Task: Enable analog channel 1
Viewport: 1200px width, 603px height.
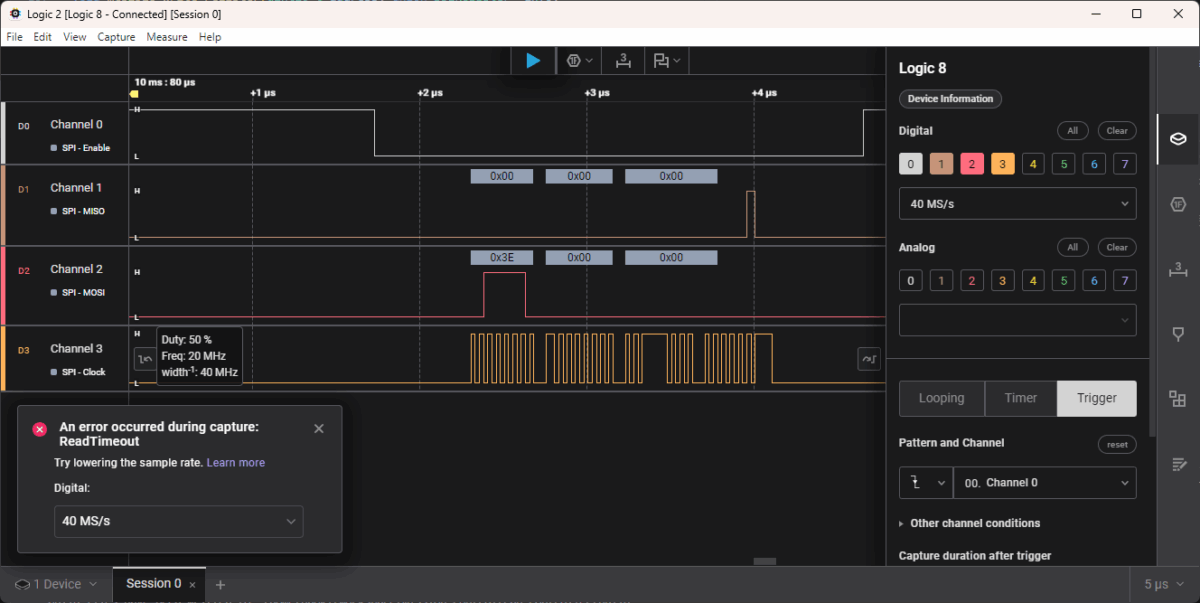Action: coord(941,281)
